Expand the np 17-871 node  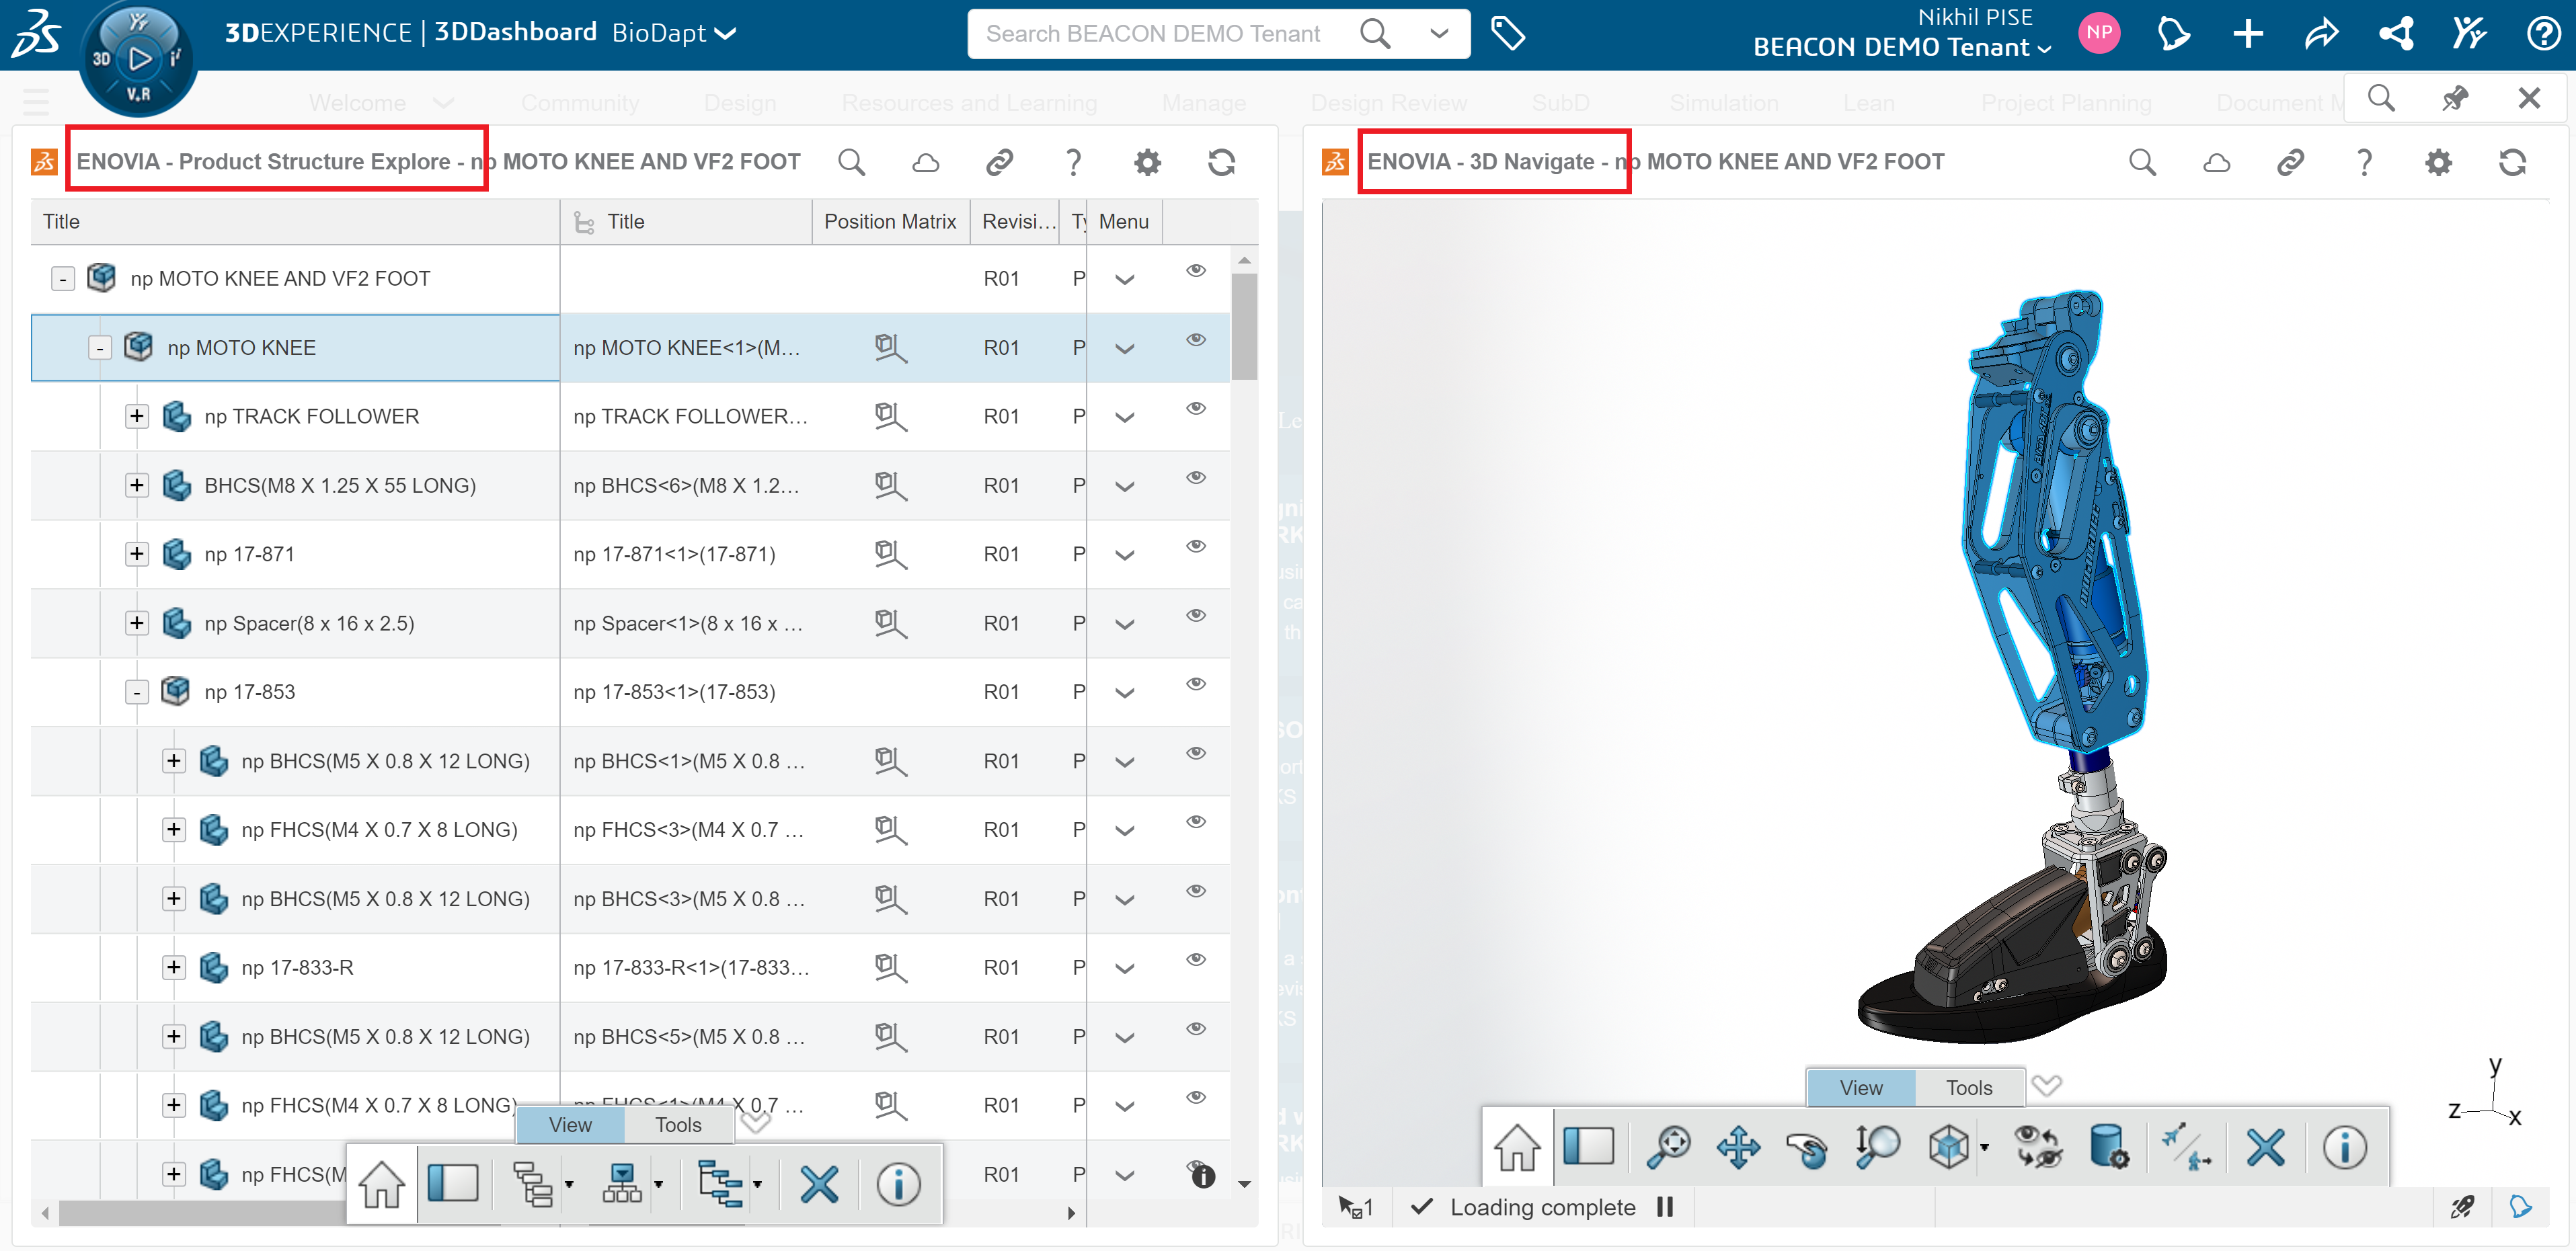(x=137, y=554)
